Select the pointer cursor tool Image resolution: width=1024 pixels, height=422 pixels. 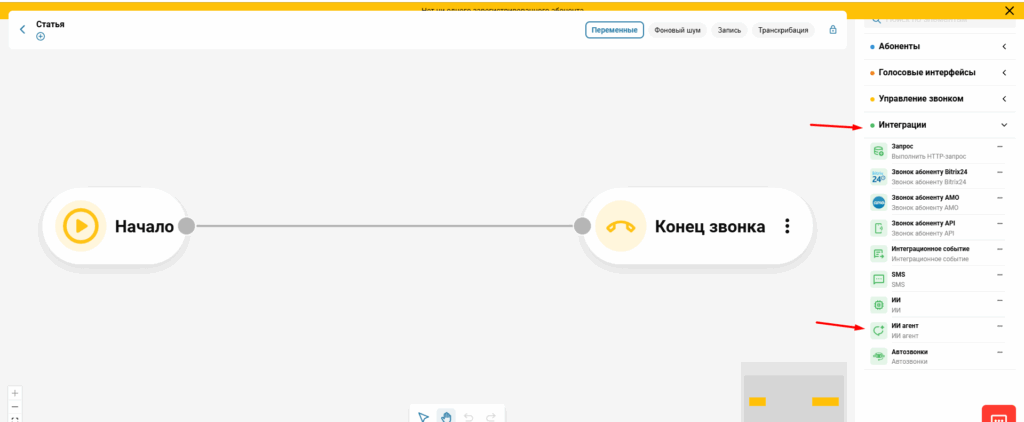423,416
